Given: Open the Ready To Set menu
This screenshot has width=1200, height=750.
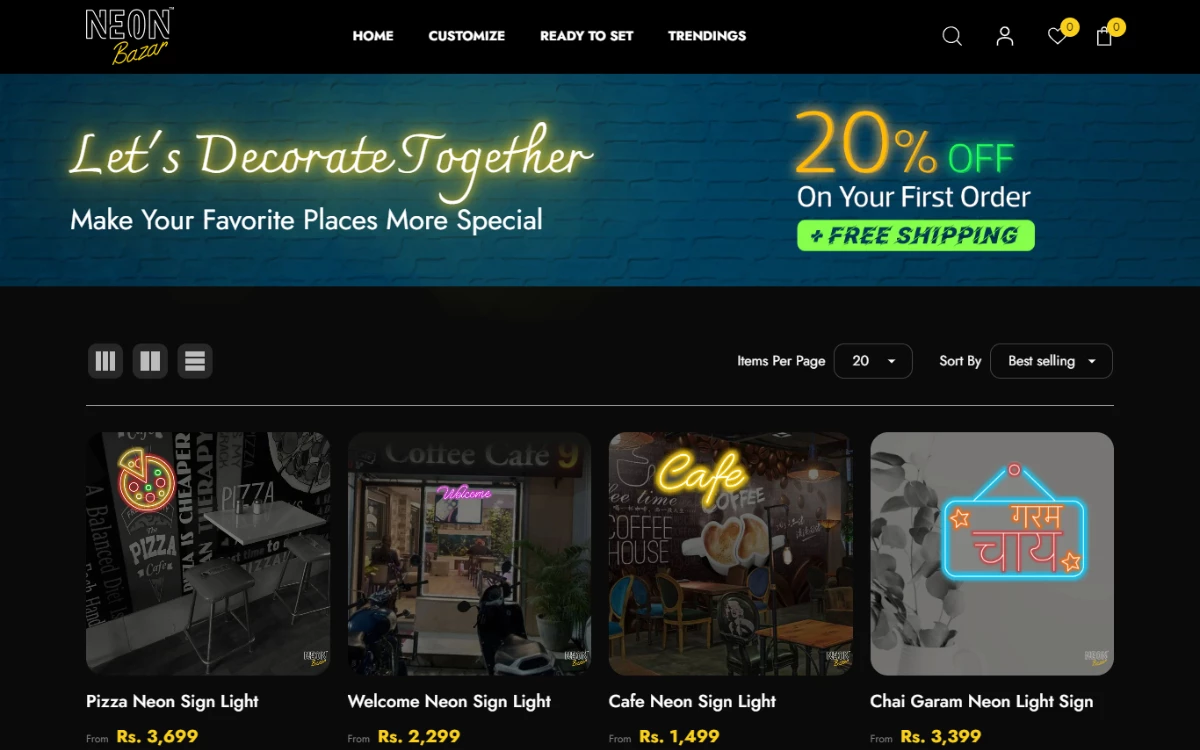Looking at the screenshot, I should pos(587,36).
